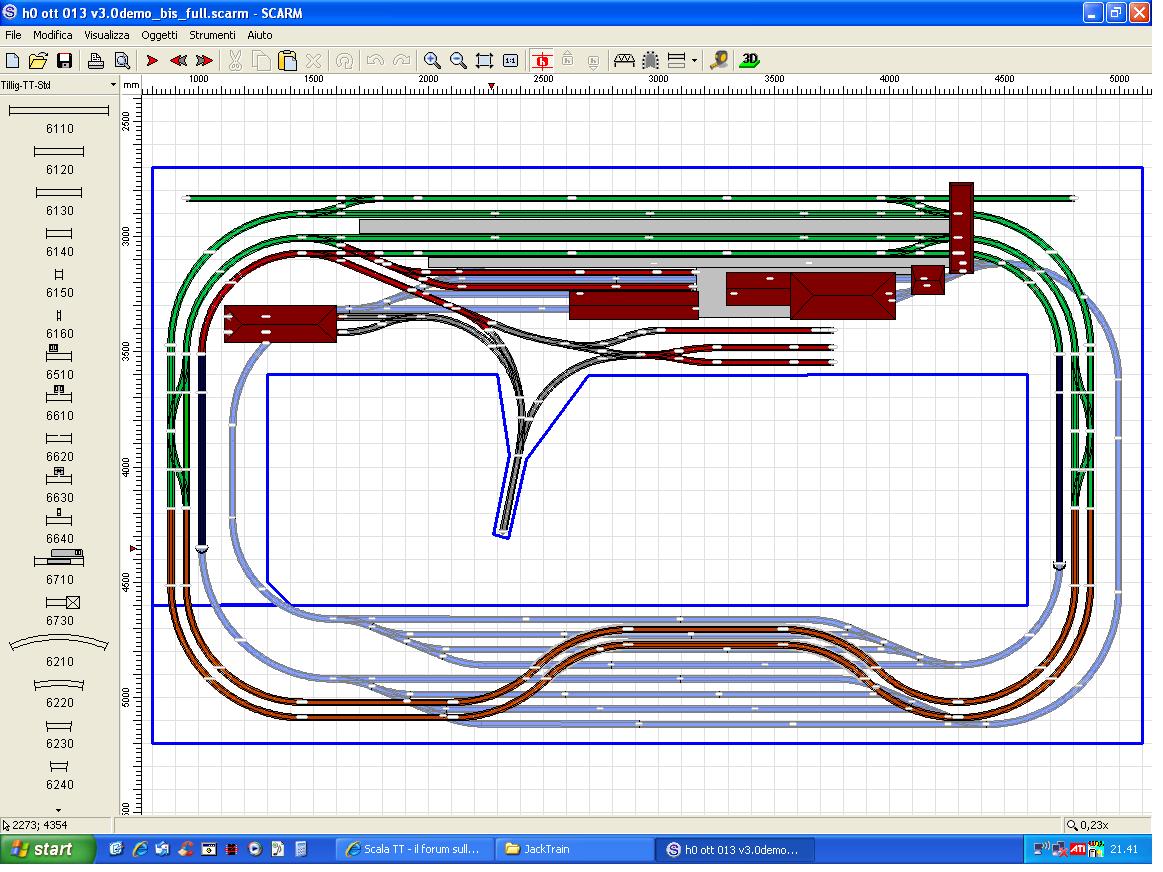
Task: Switch to Scala TT forum browser window
Action: (414, 849)
